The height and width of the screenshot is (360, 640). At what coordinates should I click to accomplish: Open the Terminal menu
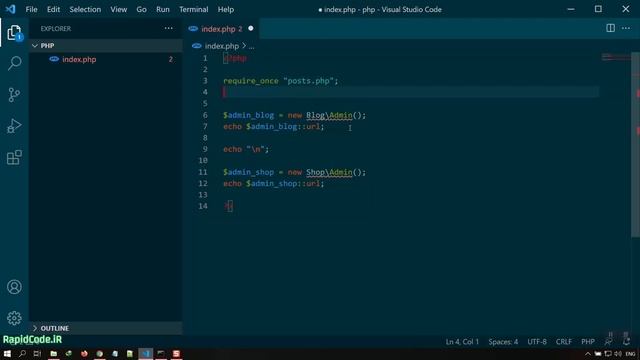tap(193, 9)
